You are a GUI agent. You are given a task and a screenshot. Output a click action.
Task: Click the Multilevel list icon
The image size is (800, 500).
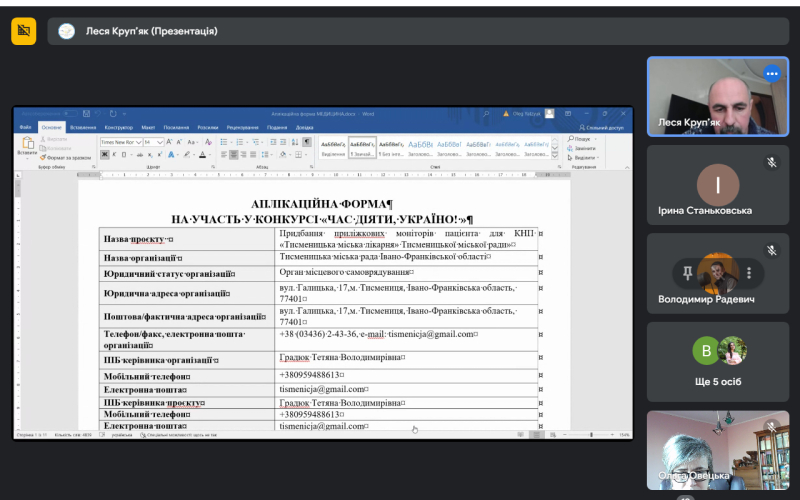point(256,142)
